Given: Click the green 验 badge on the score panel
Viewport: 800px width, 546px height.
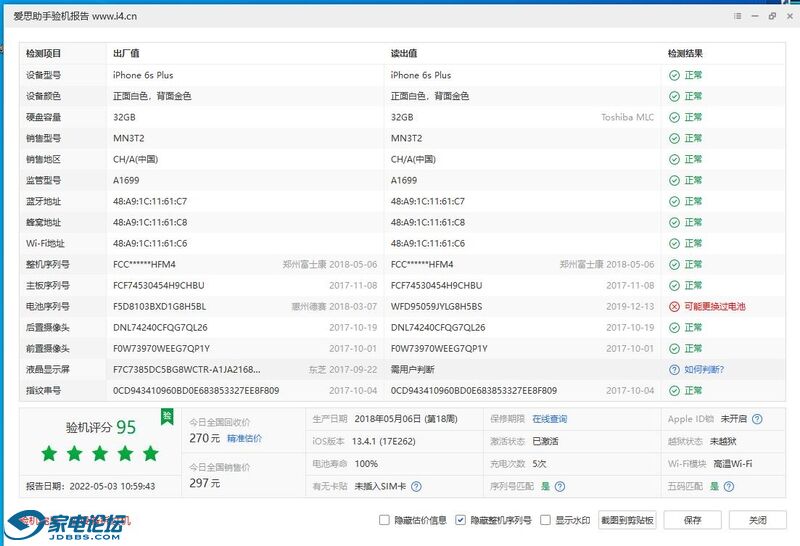Looking at the screenshot, I should [167, 416].
